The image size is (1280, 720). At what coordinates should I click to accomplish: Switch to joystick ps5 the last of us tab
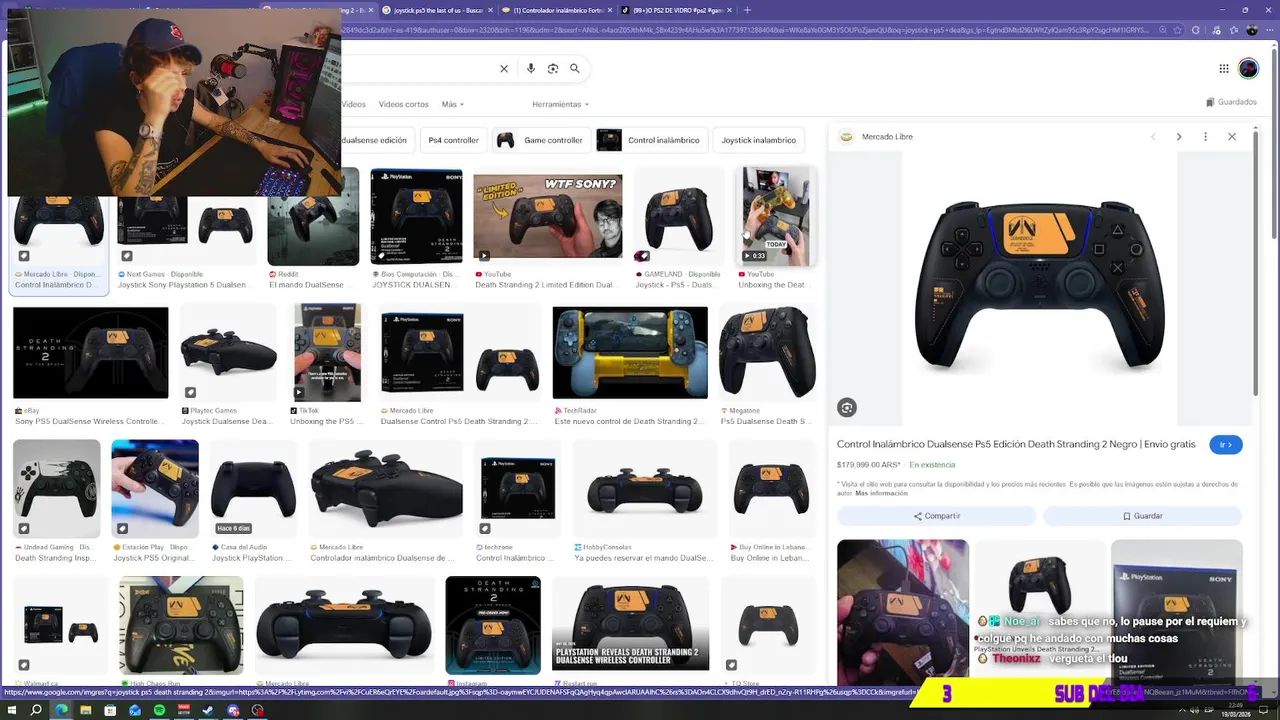pos(438,10)
